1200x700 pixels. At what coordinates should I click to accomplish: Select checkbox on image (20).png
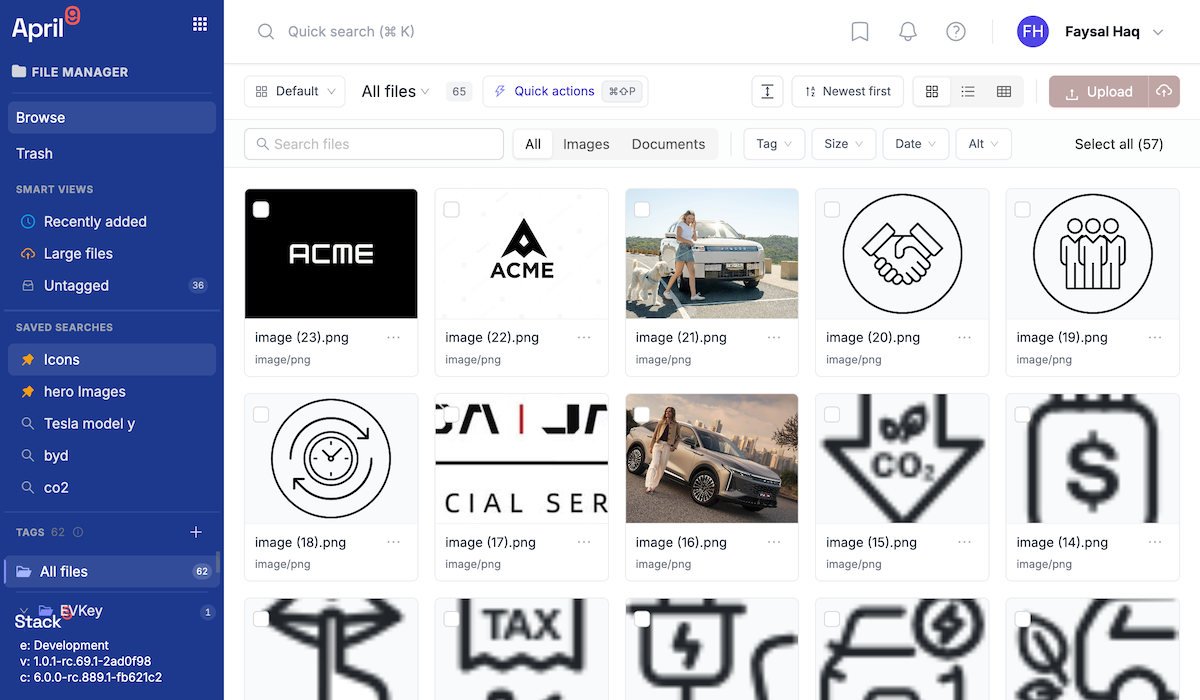point(832,209)
